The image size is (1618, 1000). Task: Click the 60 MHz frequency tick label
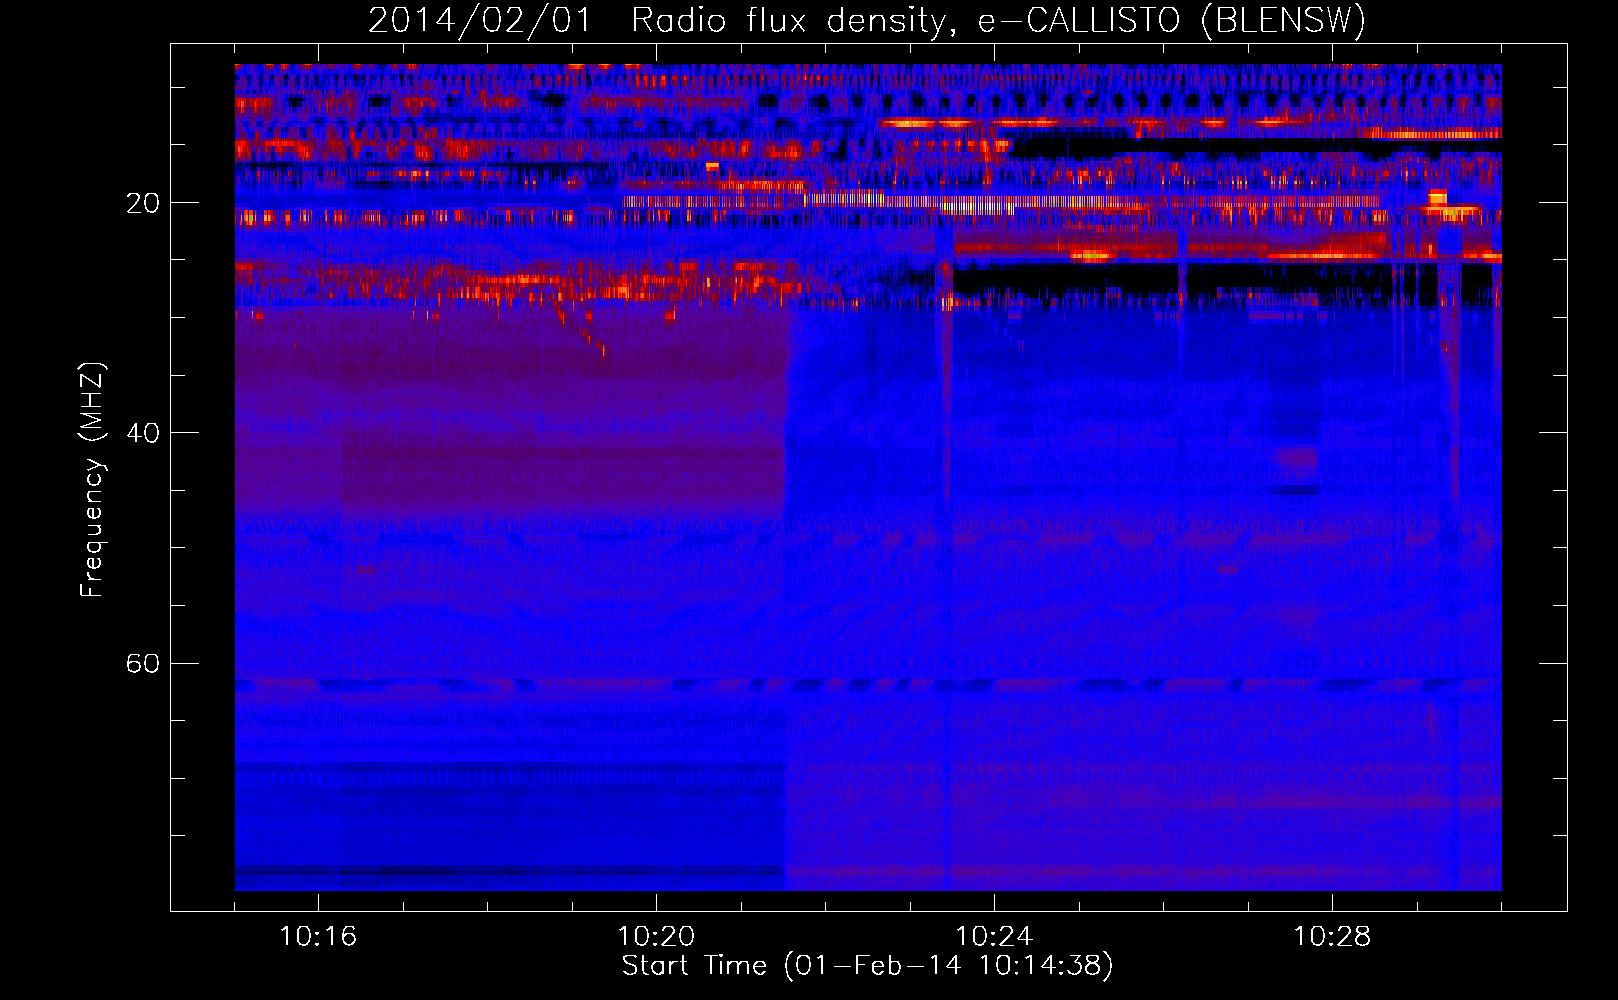tap(143, 664)
